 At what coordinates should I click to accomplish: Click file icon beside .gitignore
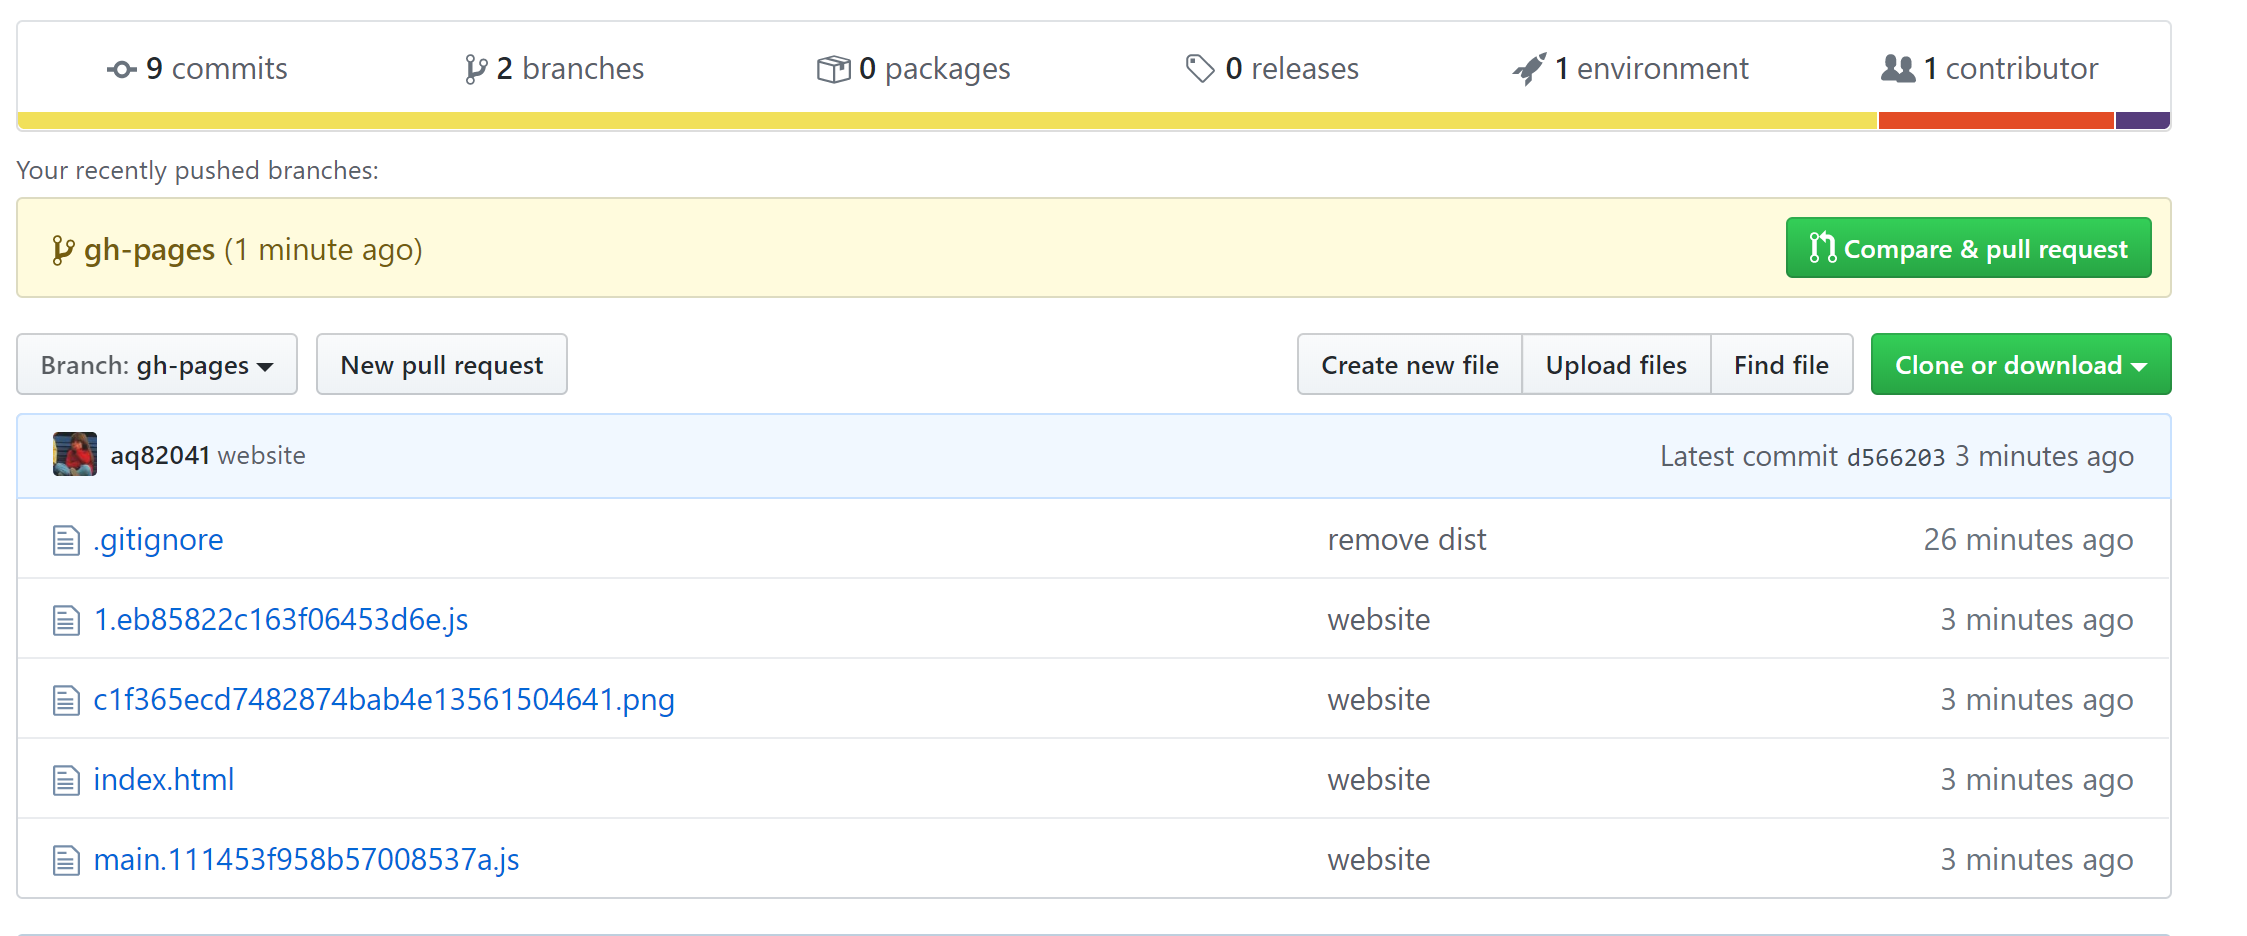66,540
